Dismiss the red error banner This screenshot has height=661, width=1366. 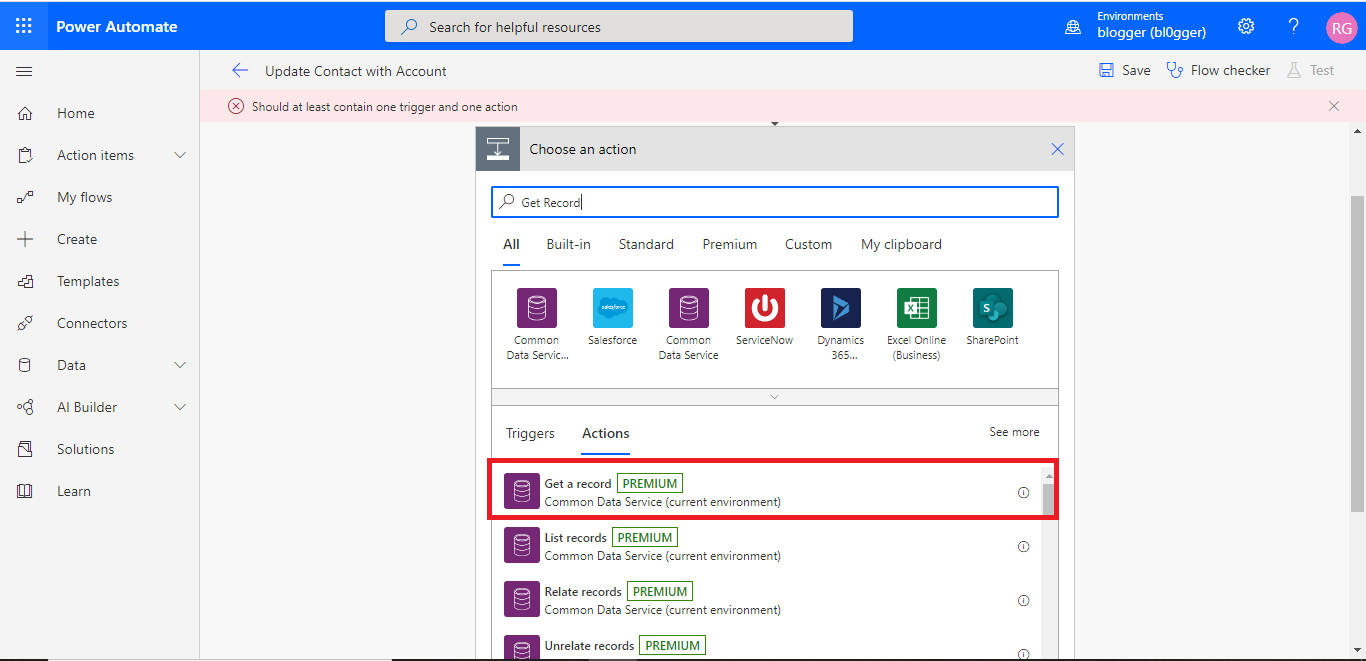point(1334,106)
